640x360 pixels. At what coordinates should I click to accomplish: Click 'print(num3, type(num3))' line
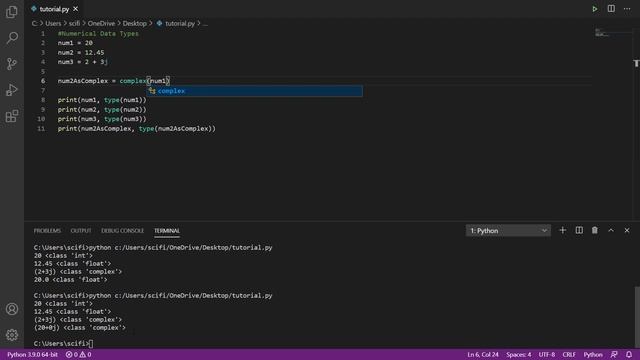point(102,119)
